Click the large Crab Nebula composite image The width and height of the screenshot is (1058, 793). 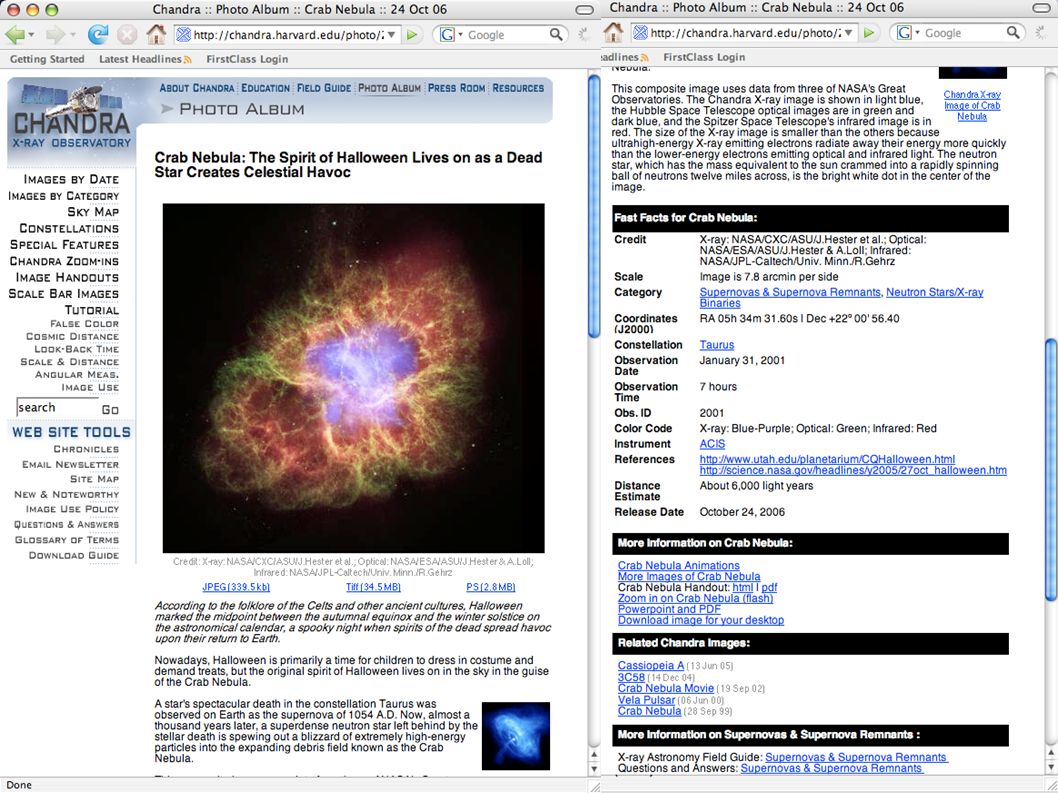354,378
